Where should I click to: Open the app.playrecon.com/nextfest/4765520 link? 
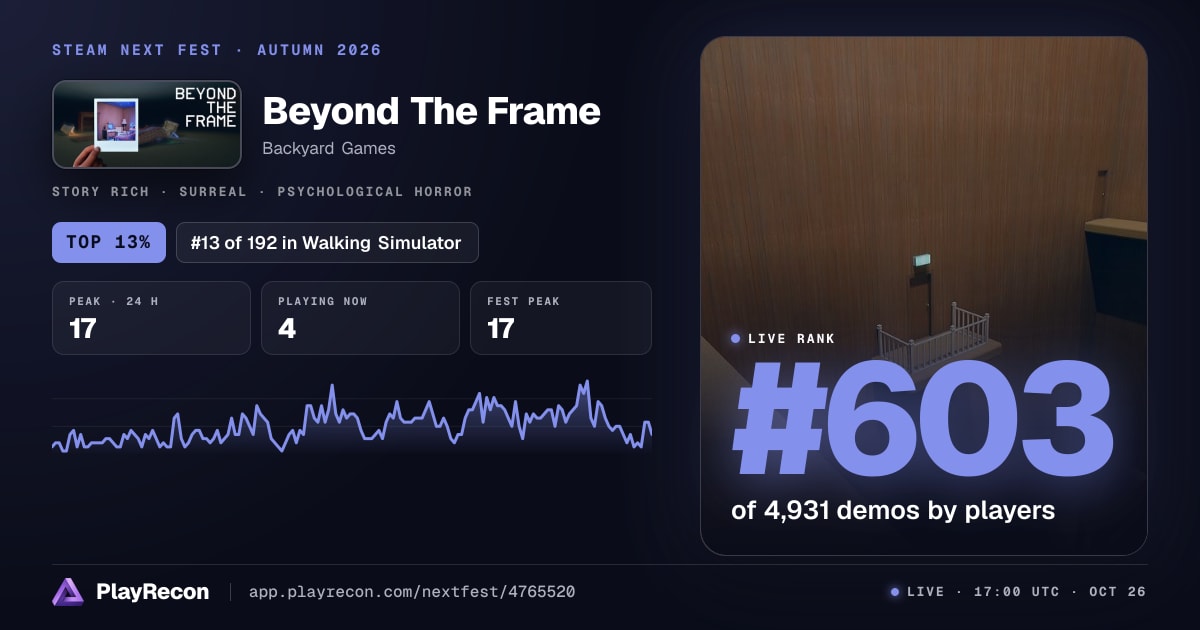tap(411, 592)
